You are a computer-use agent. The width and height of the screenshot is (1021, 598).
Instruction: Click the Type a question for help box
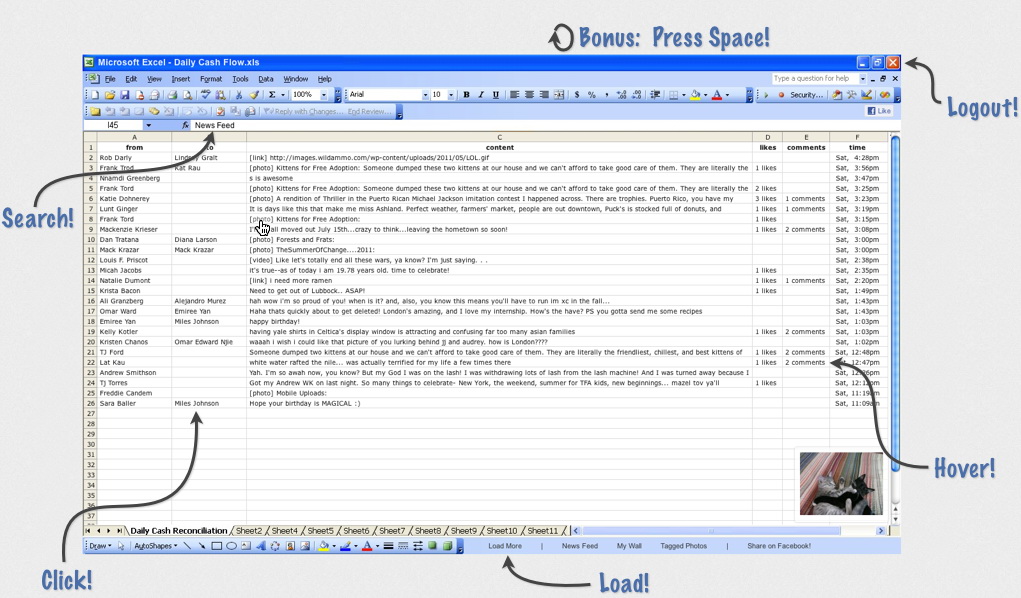(x=816, y=78)
